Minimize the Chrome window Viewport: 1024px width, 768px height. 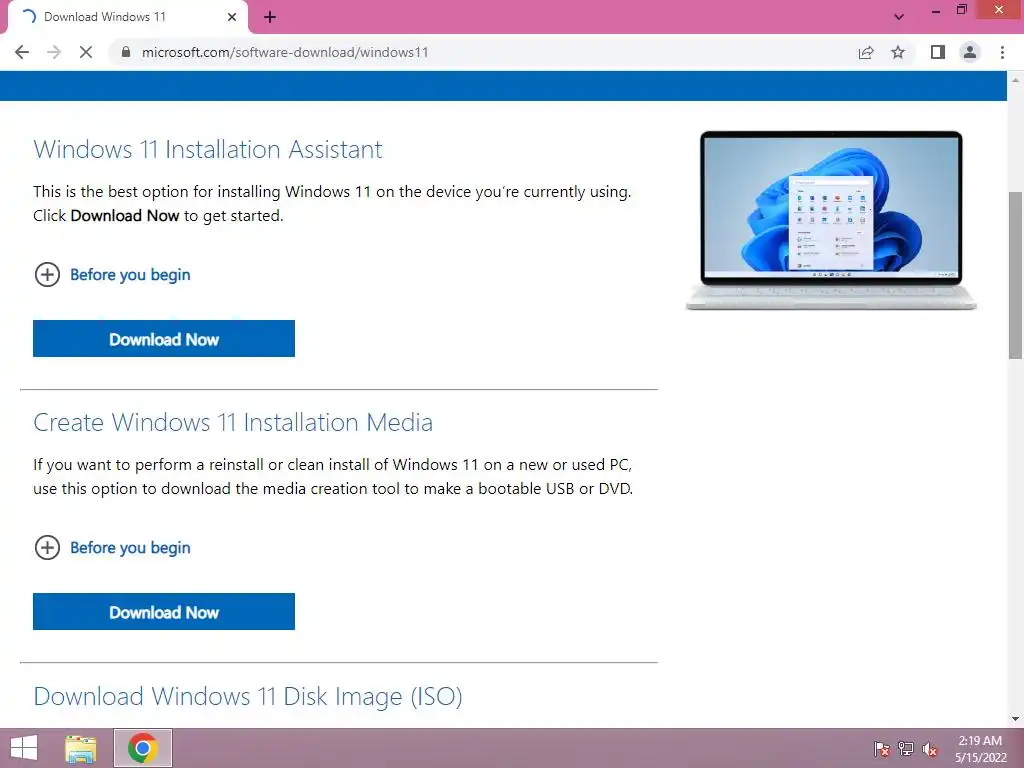[936, 10]
